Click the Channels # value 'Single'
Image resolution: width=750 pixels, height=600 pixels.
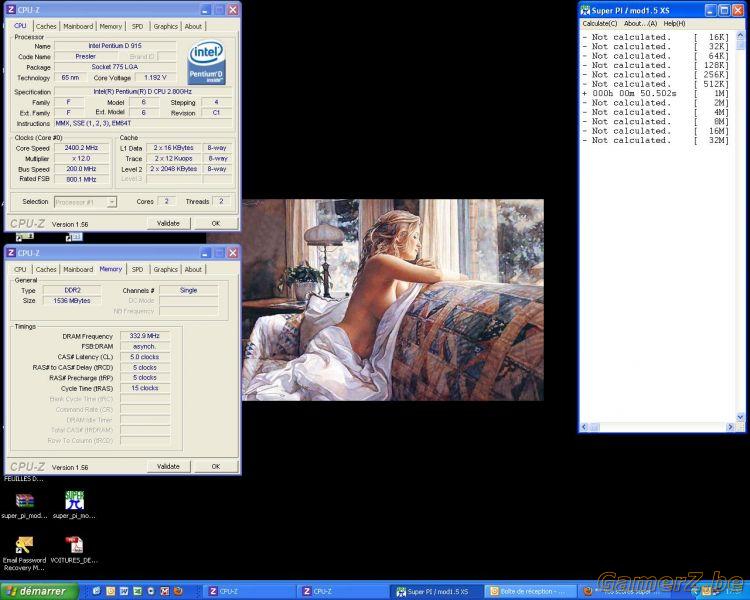[188, 290]
